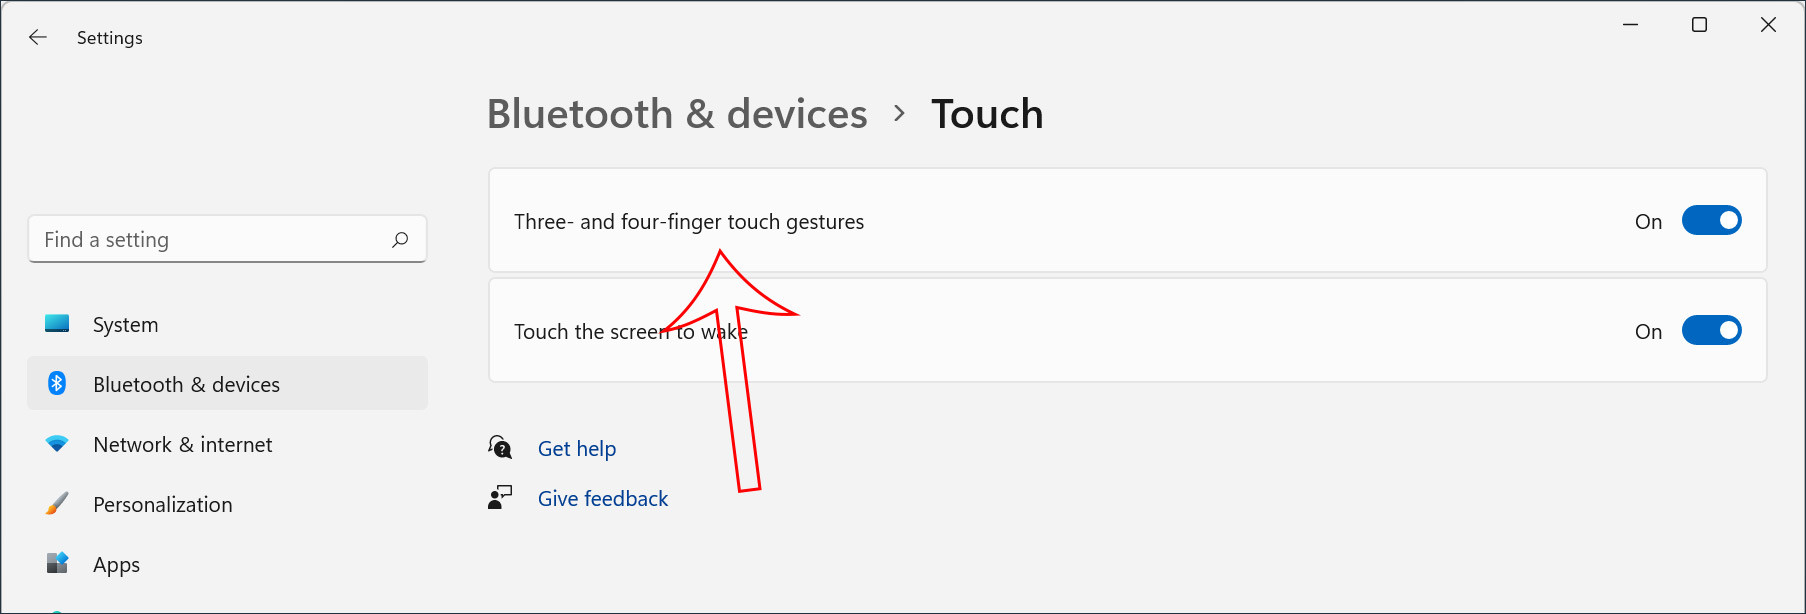Click the Bluetooth icon in sidebar

pos(57,383)
